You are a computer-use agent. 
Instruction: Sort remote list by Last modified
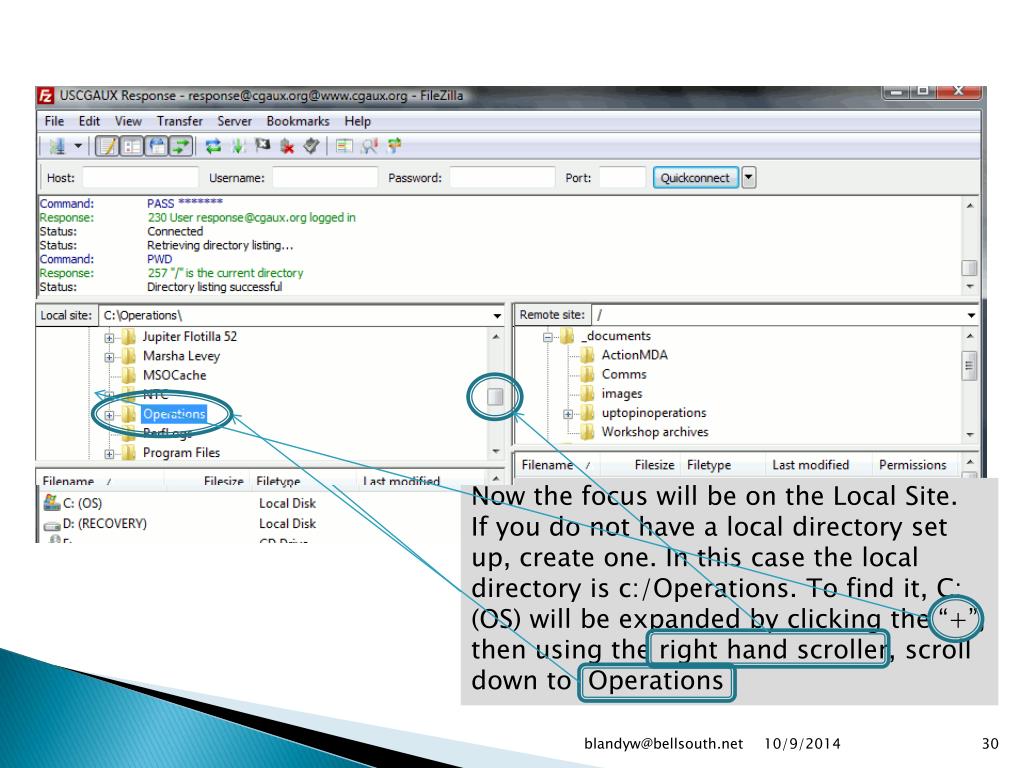[x=810, y=465]
